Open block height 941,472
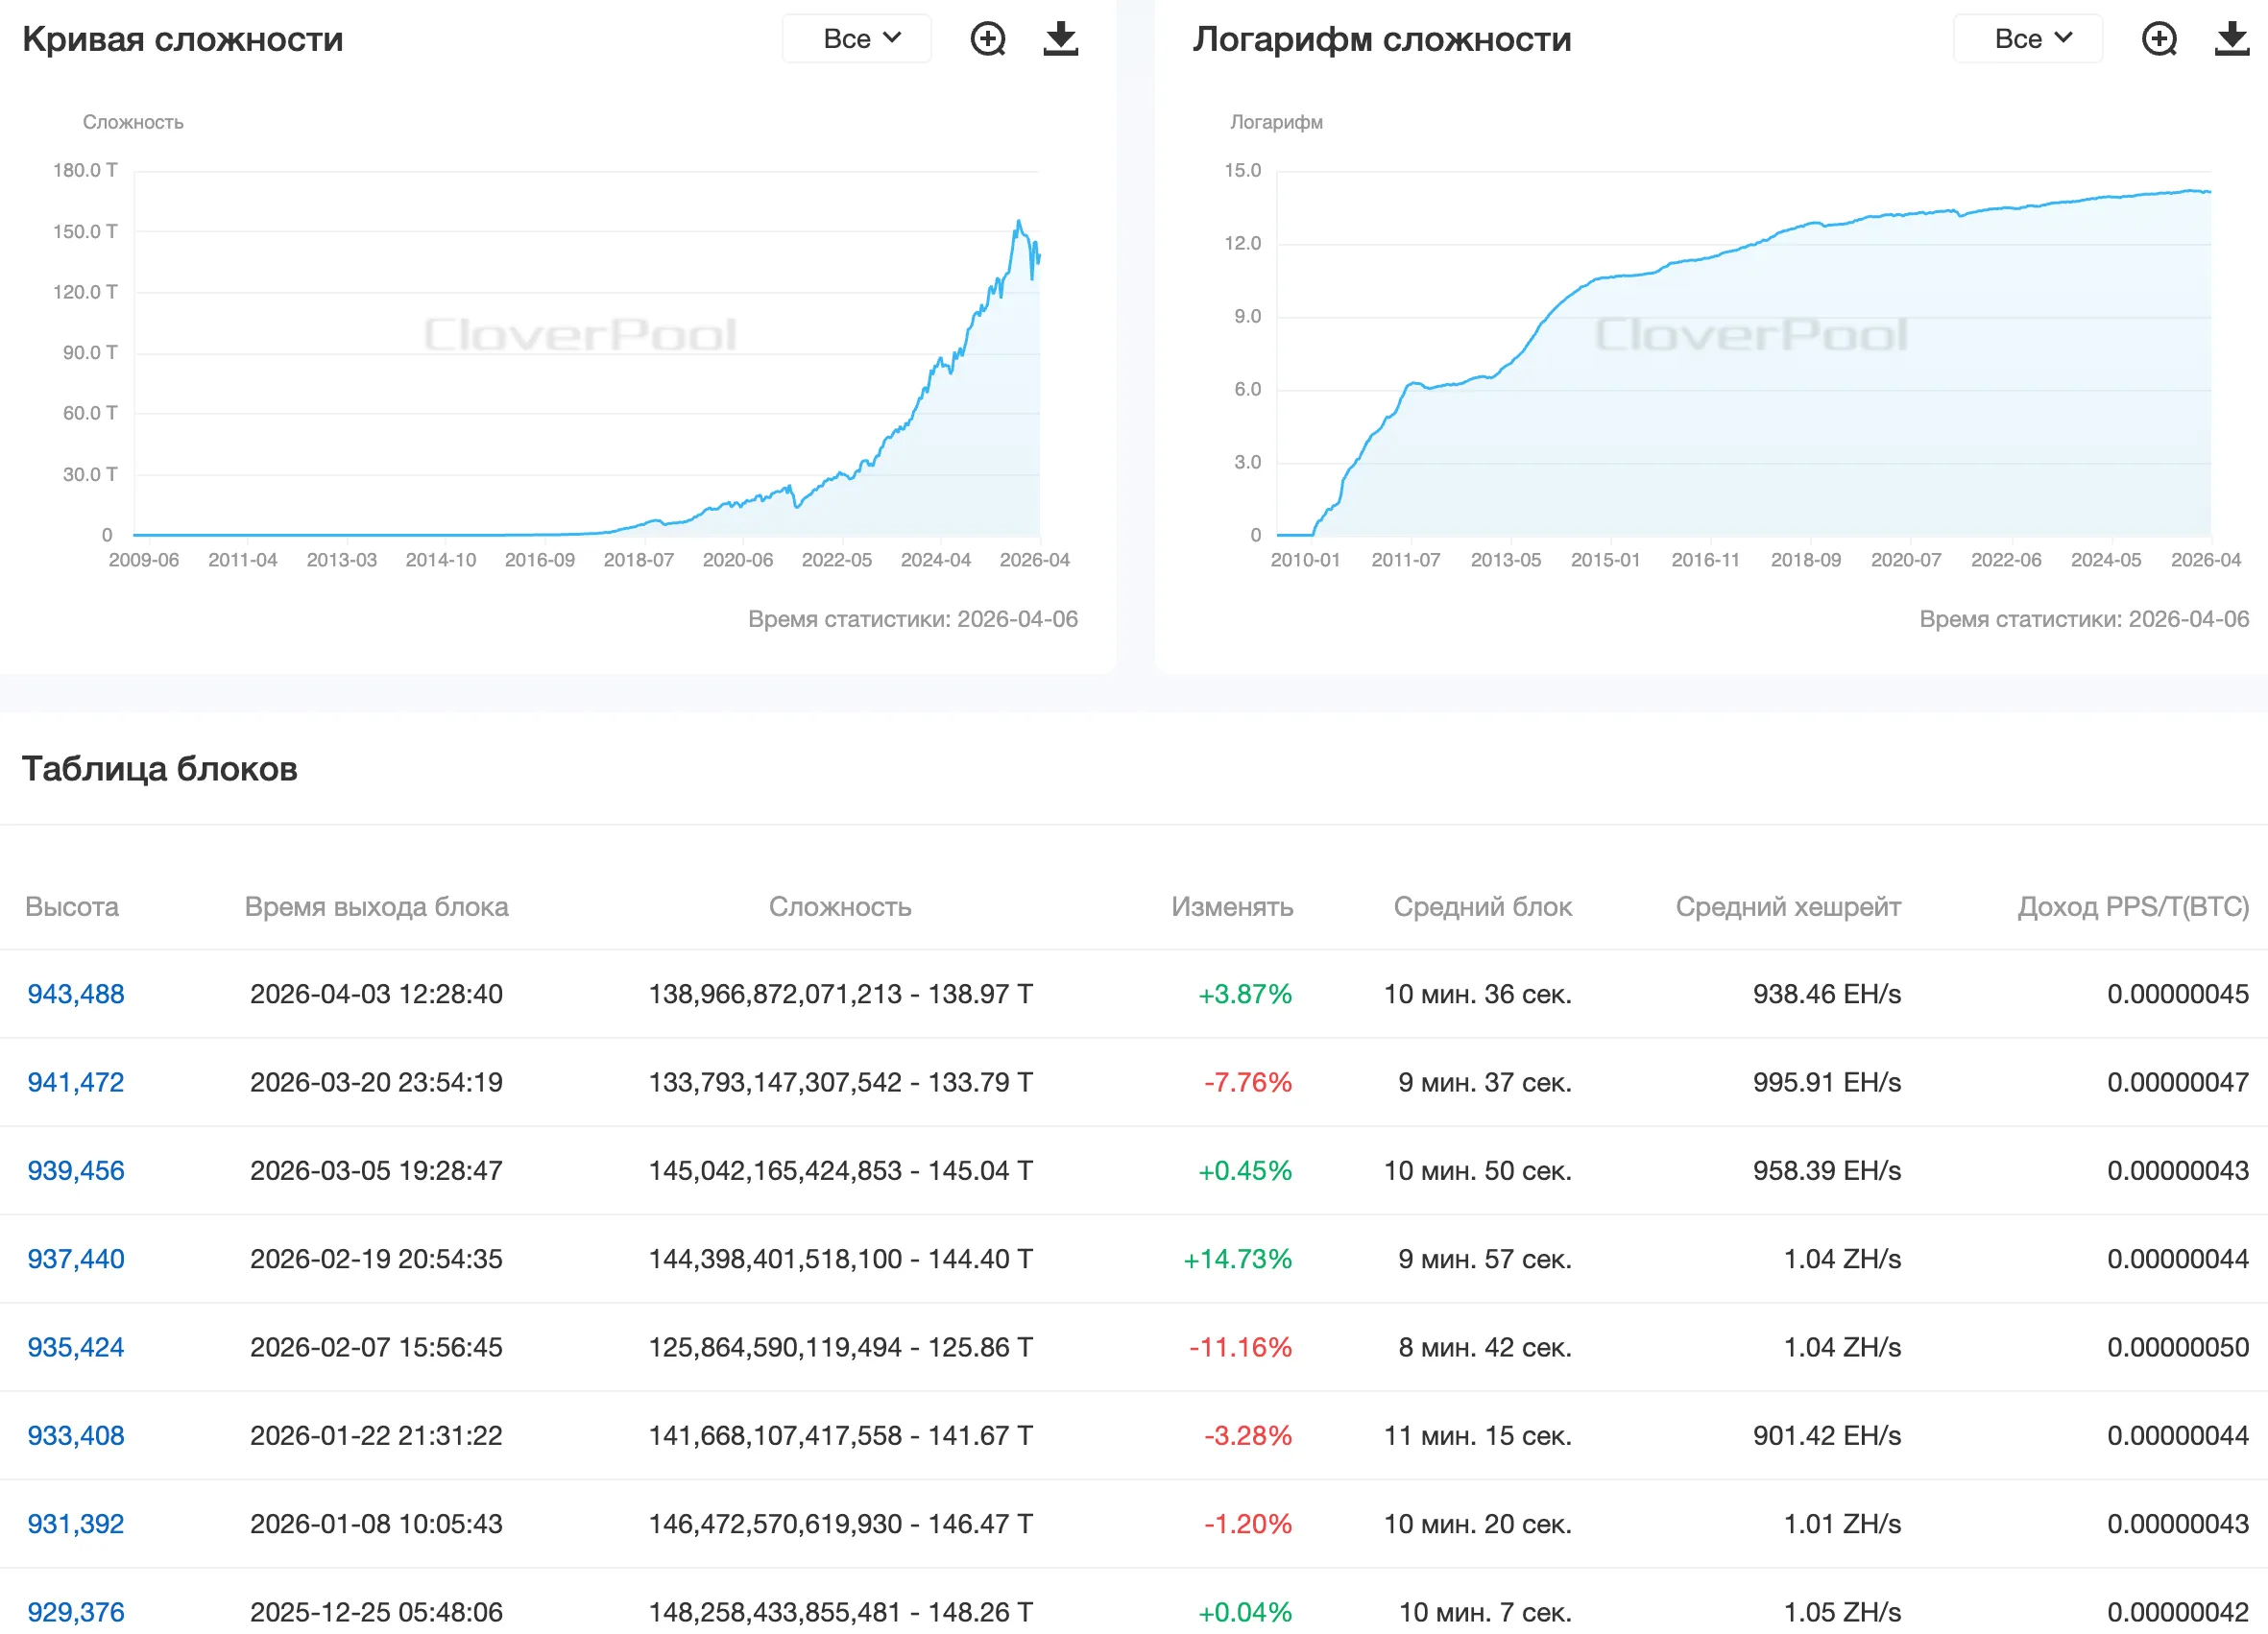 [76, 1082]
